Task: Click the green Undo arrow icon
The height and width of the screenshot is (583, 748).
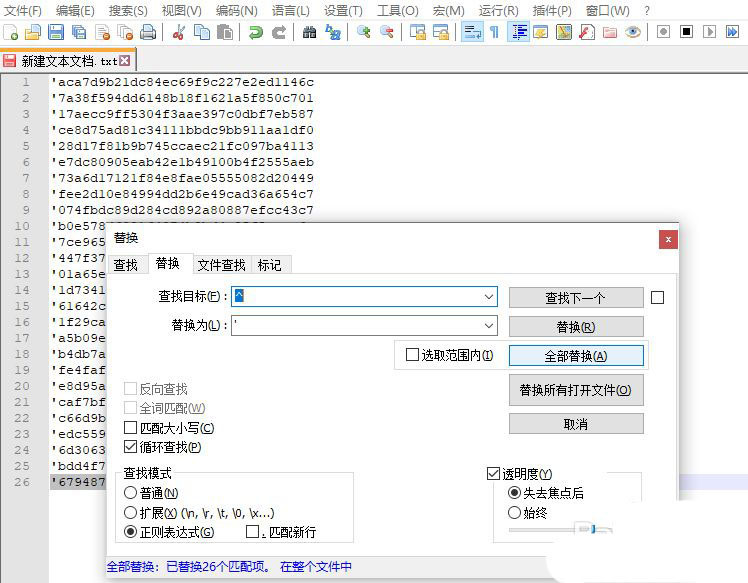Action: [256, 32]
